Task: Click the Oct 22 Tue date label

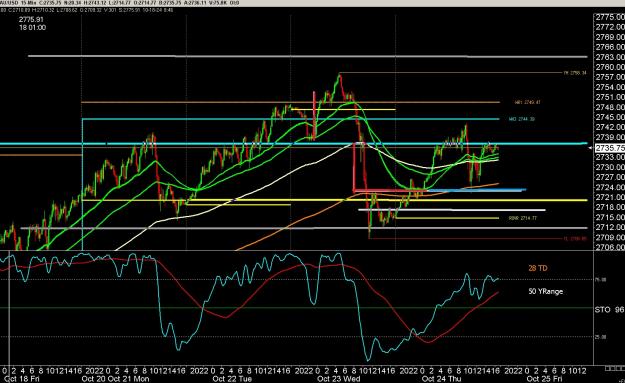Action: [x=232, y=379]
